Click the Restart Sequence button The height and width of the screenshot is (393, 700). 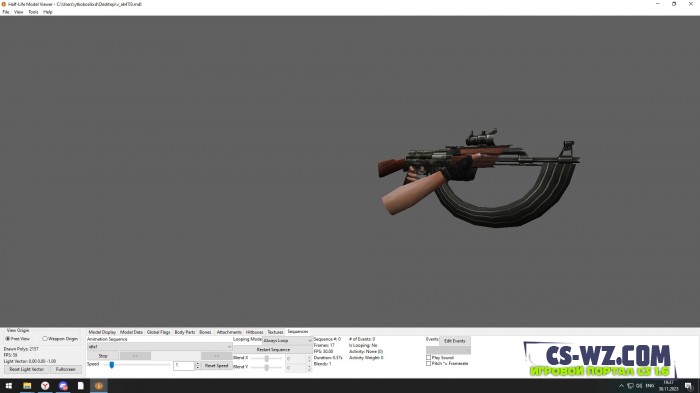click(273, 350)
